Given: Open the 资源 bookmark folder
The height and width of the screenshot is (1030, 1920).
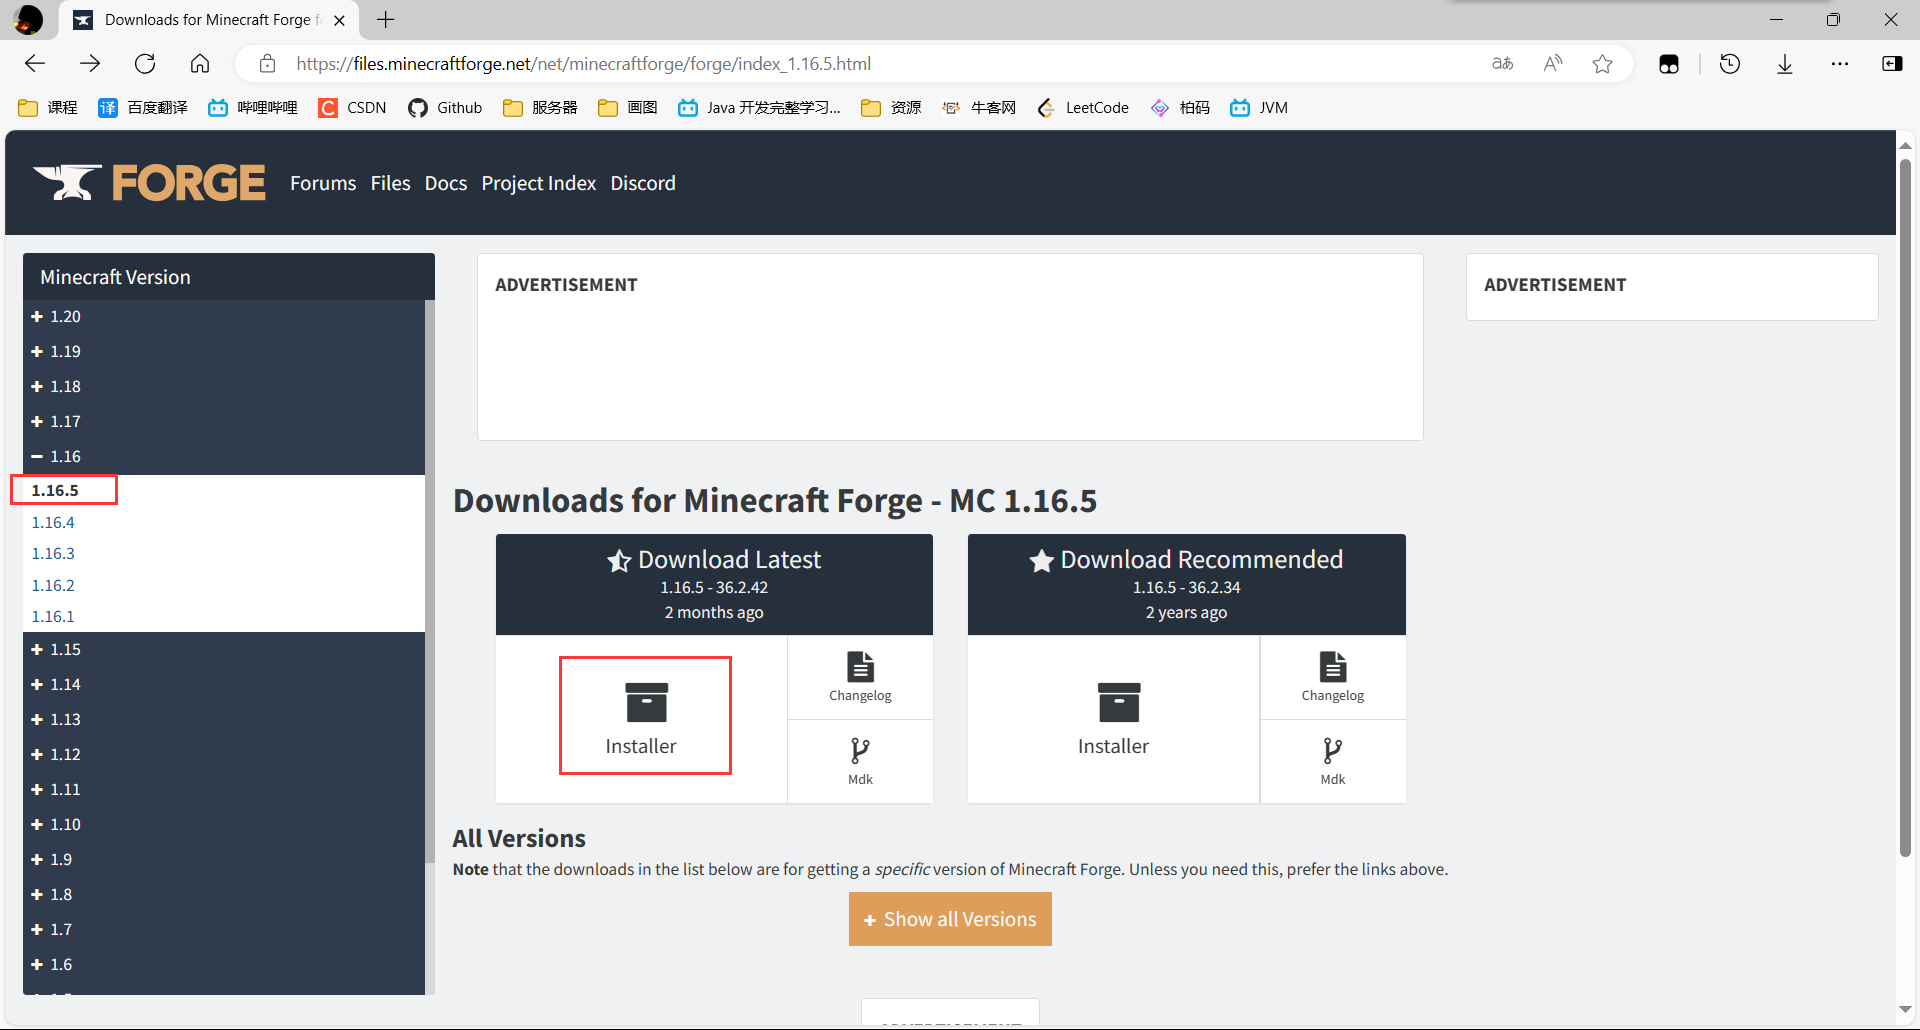Looking at the screenshot, I should click(x=891, y=108).
